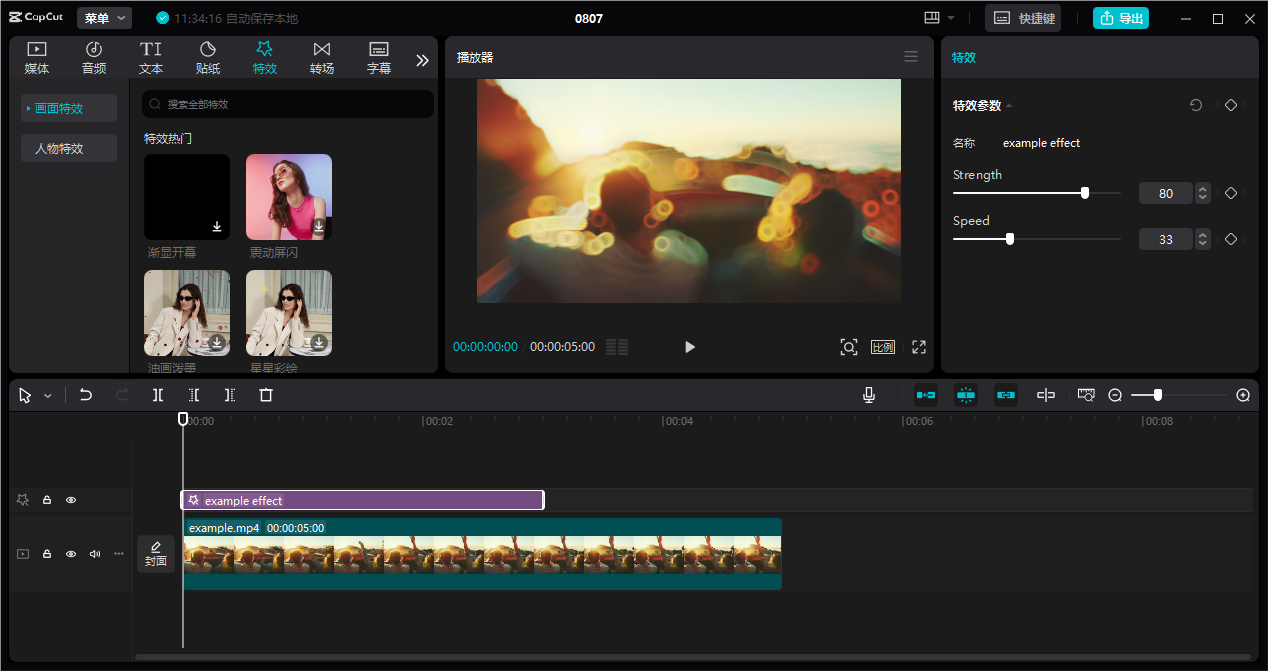Viewport: 1268px width, 671px height.
Task: Click the microphone record voiceover icon
Action: 869,395
